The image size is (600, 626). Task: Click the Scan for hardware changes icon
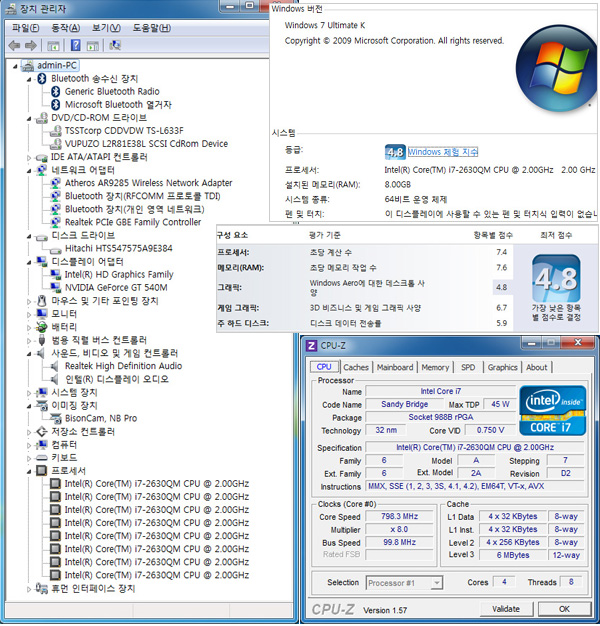tap(115, 45)
